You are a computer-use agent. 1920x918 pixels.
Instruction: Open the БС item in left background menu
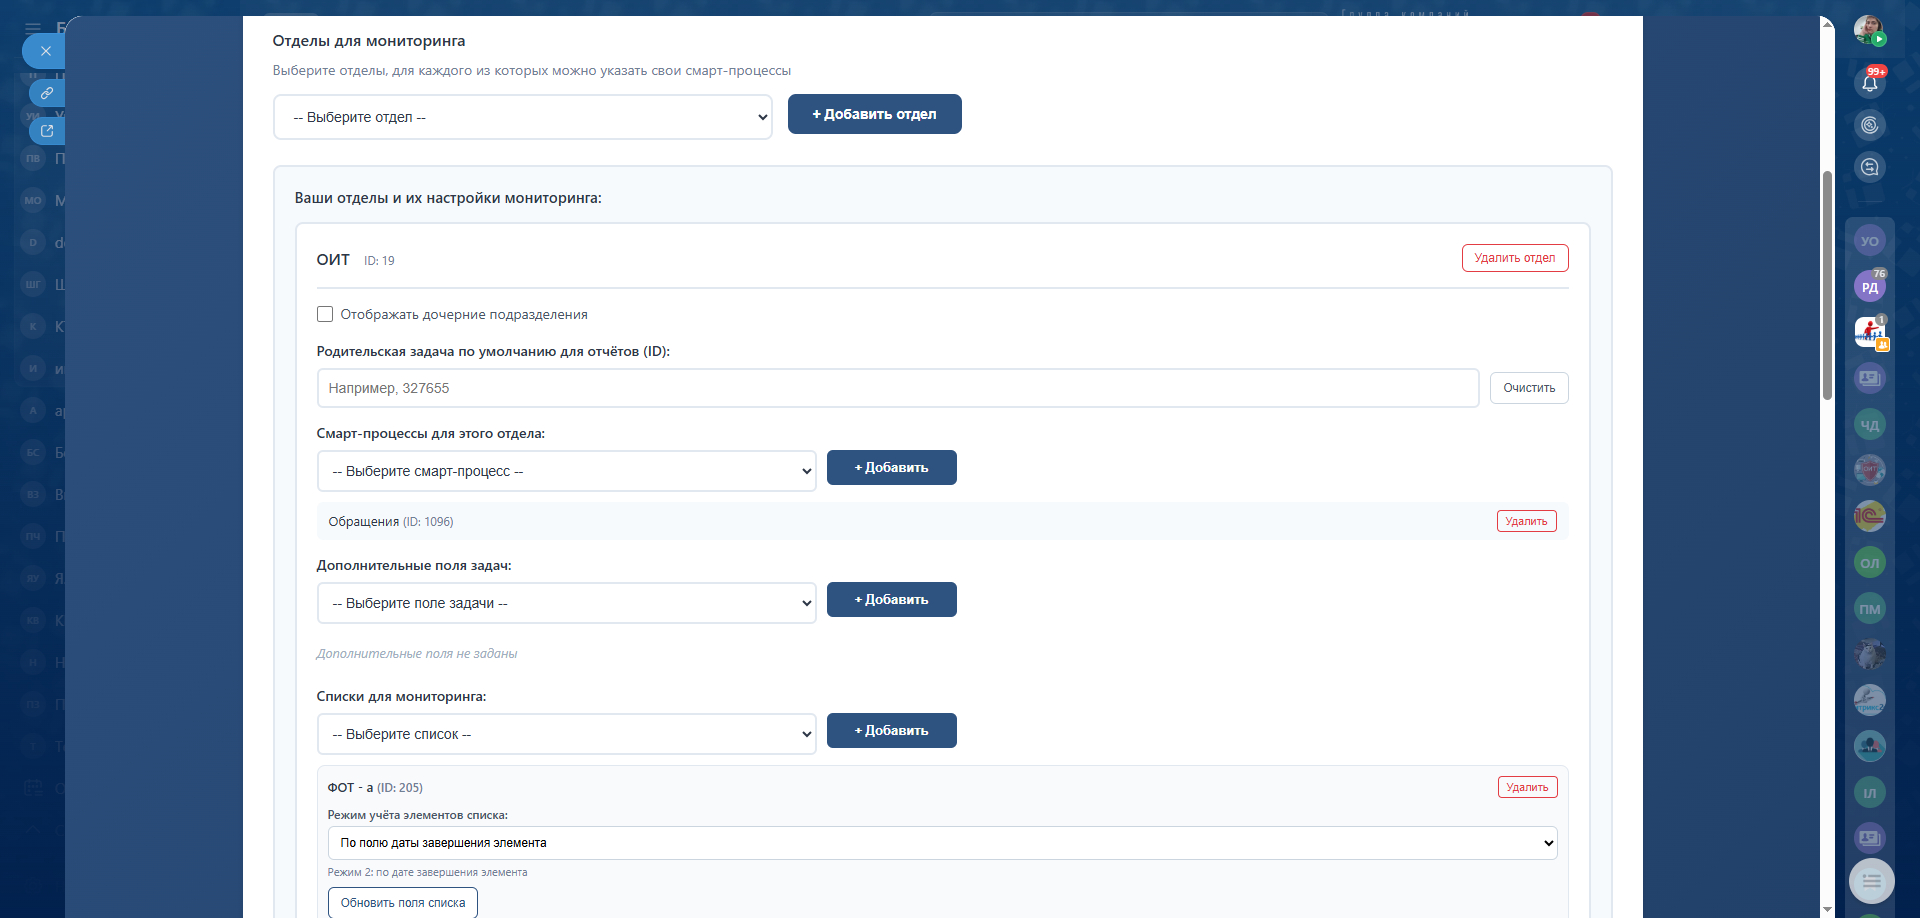33,452
